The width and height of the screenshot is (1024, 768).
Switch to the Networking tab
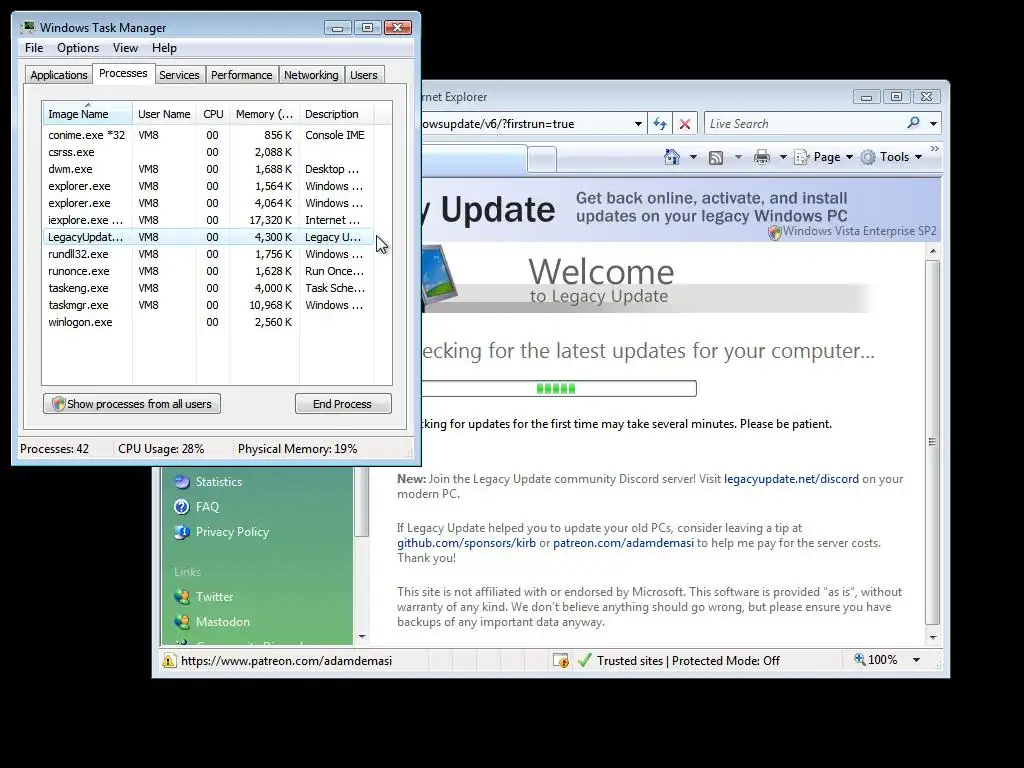pos(311,75)
